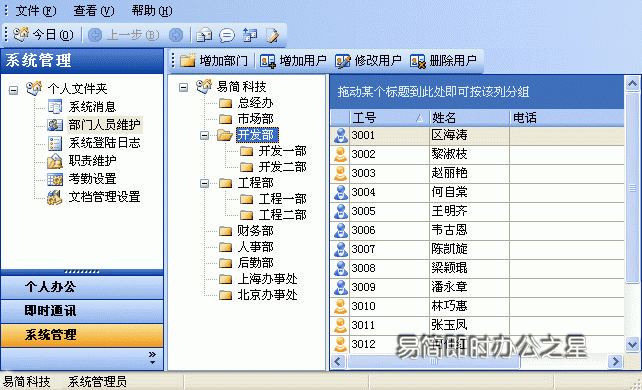642x390 pixels.
Task: Click the 修改用户 button
Action: click(368, 61)
